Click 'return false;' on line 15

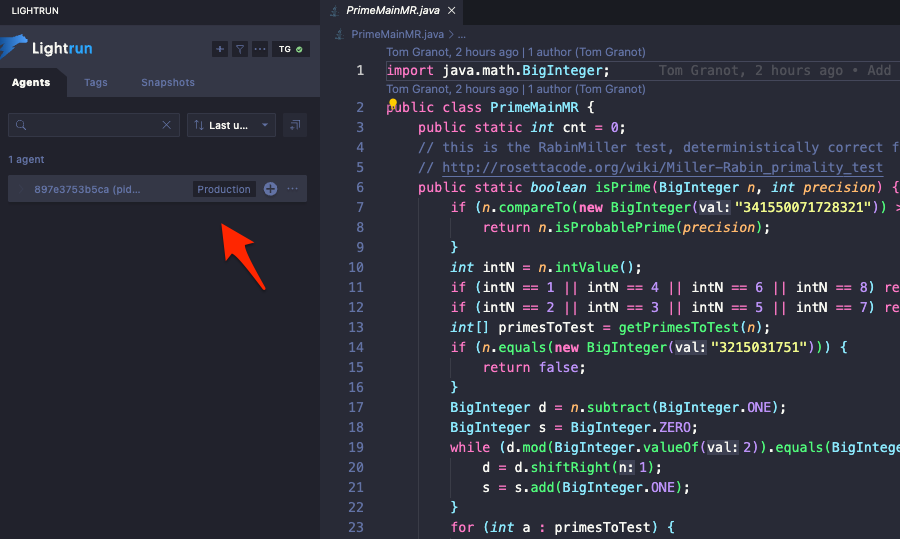[x=534, y=367]
